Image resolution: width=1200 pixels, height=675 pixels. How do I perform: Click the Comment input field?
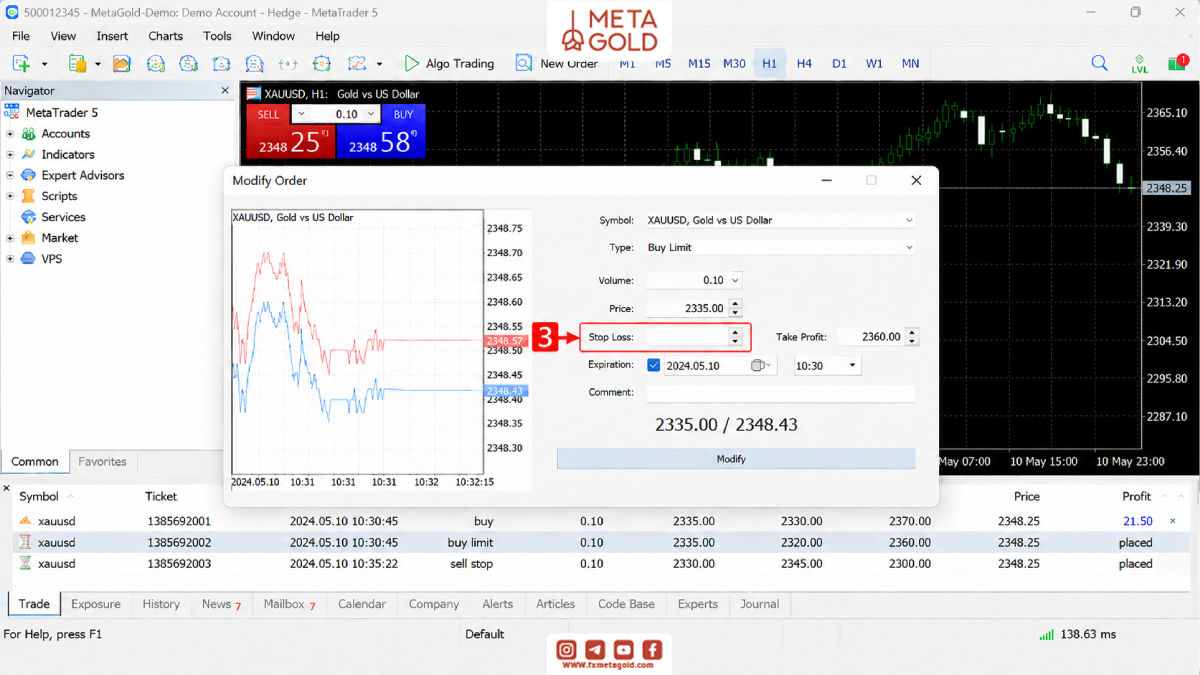(x=780, y=393)
